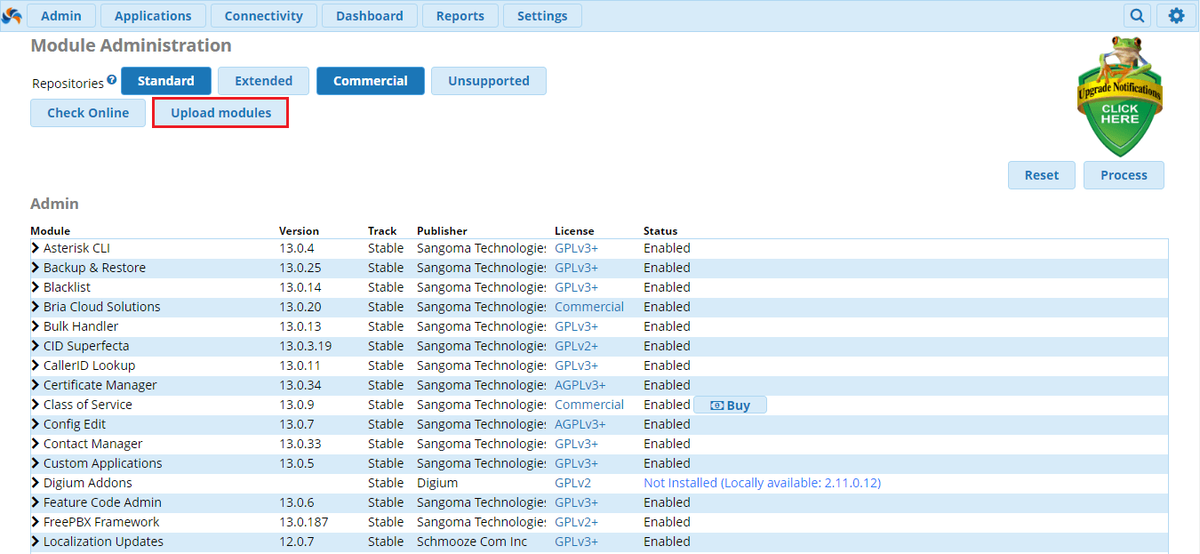1200x554 pixels.
Task: Click version 12.0.7 of Localization Updates
Action: (x=296, y=542)
